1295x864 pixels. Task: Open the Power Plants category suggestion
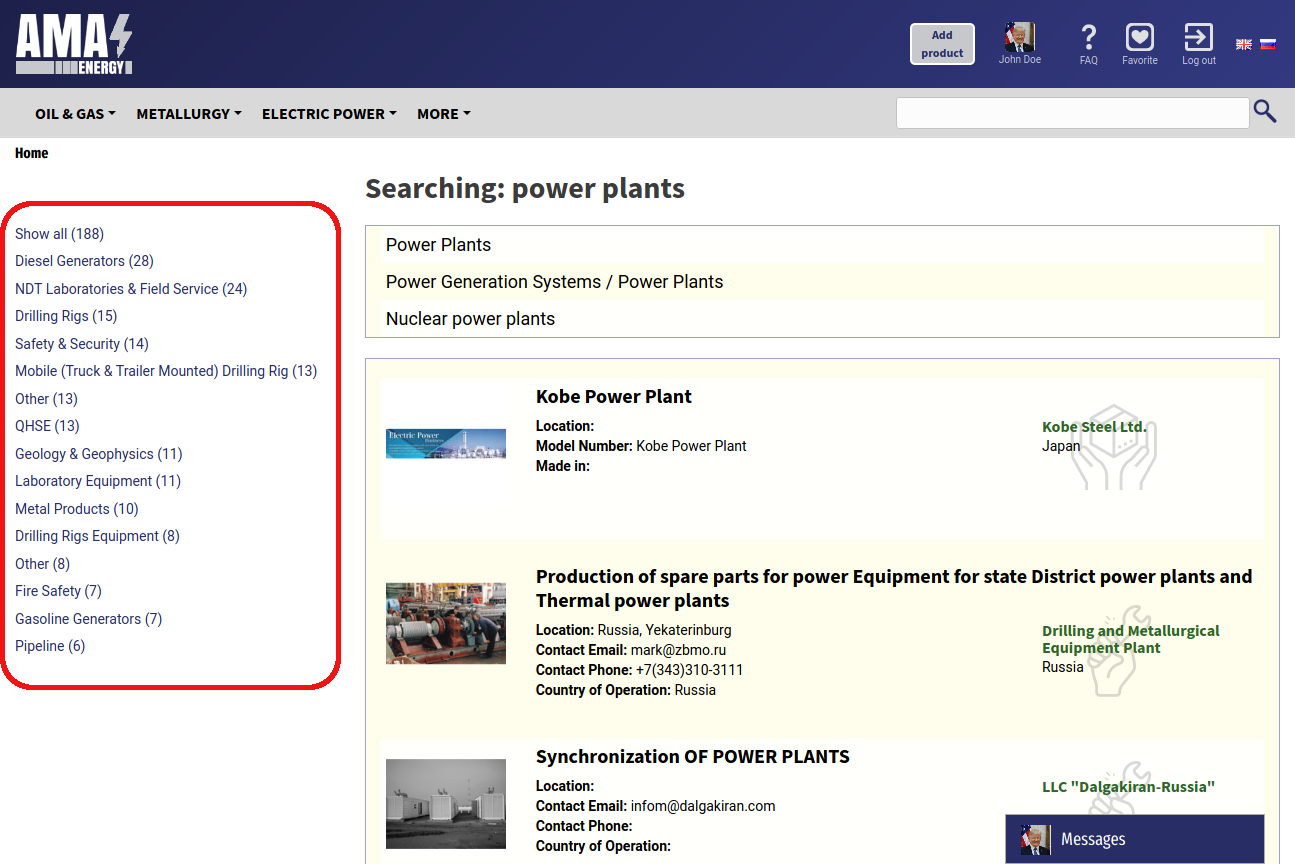438,245
